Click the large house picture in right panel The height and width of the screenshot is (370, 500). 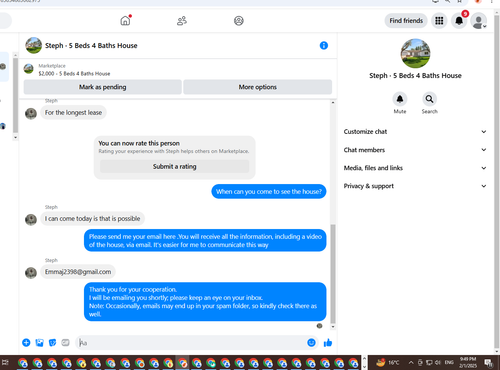click(x=415, y=53)
